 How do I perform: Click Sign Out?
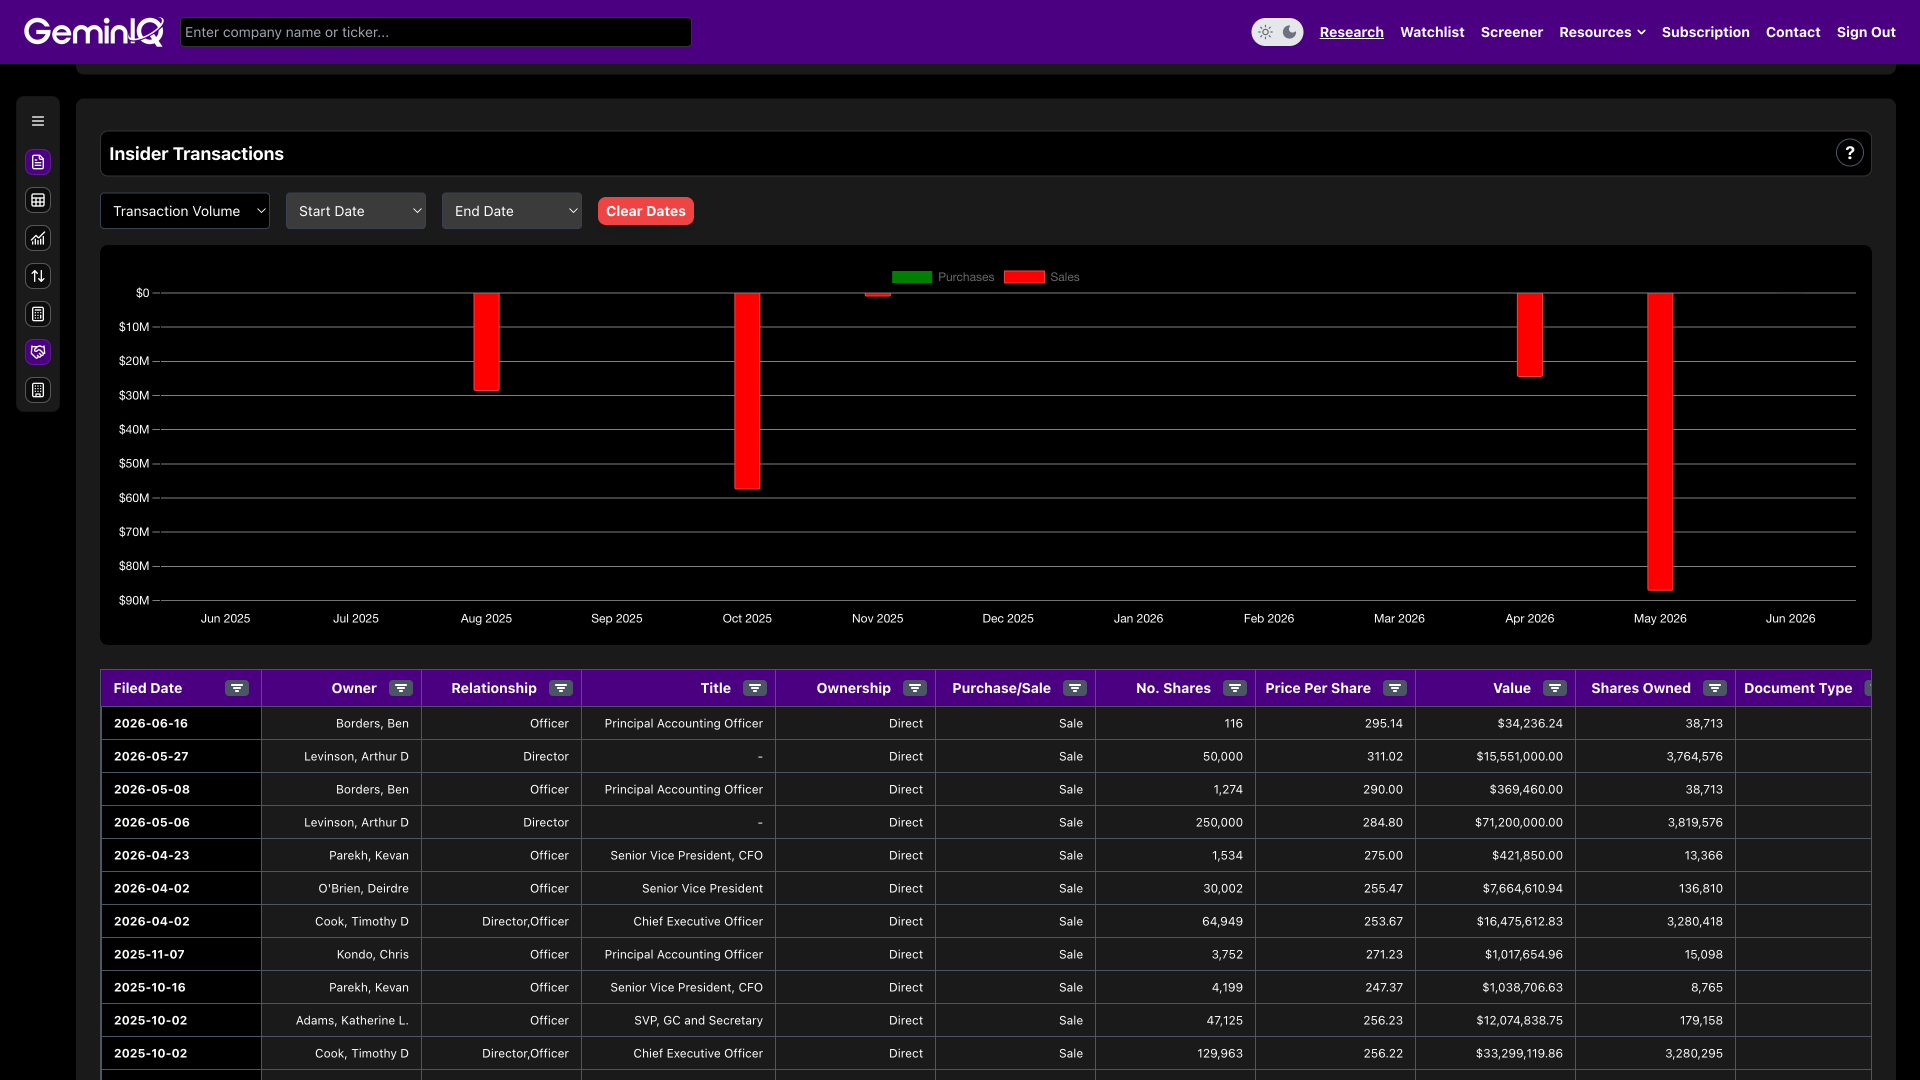(1866, 32)
